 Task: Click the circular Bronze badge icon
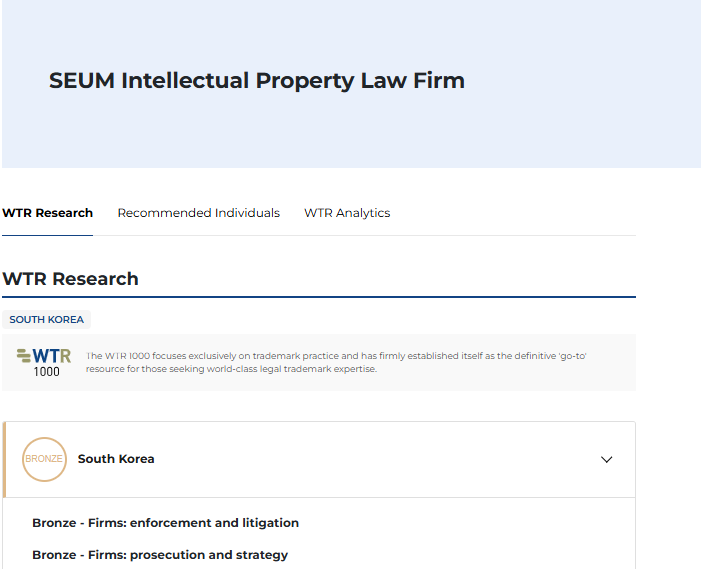tap(44, 459)
